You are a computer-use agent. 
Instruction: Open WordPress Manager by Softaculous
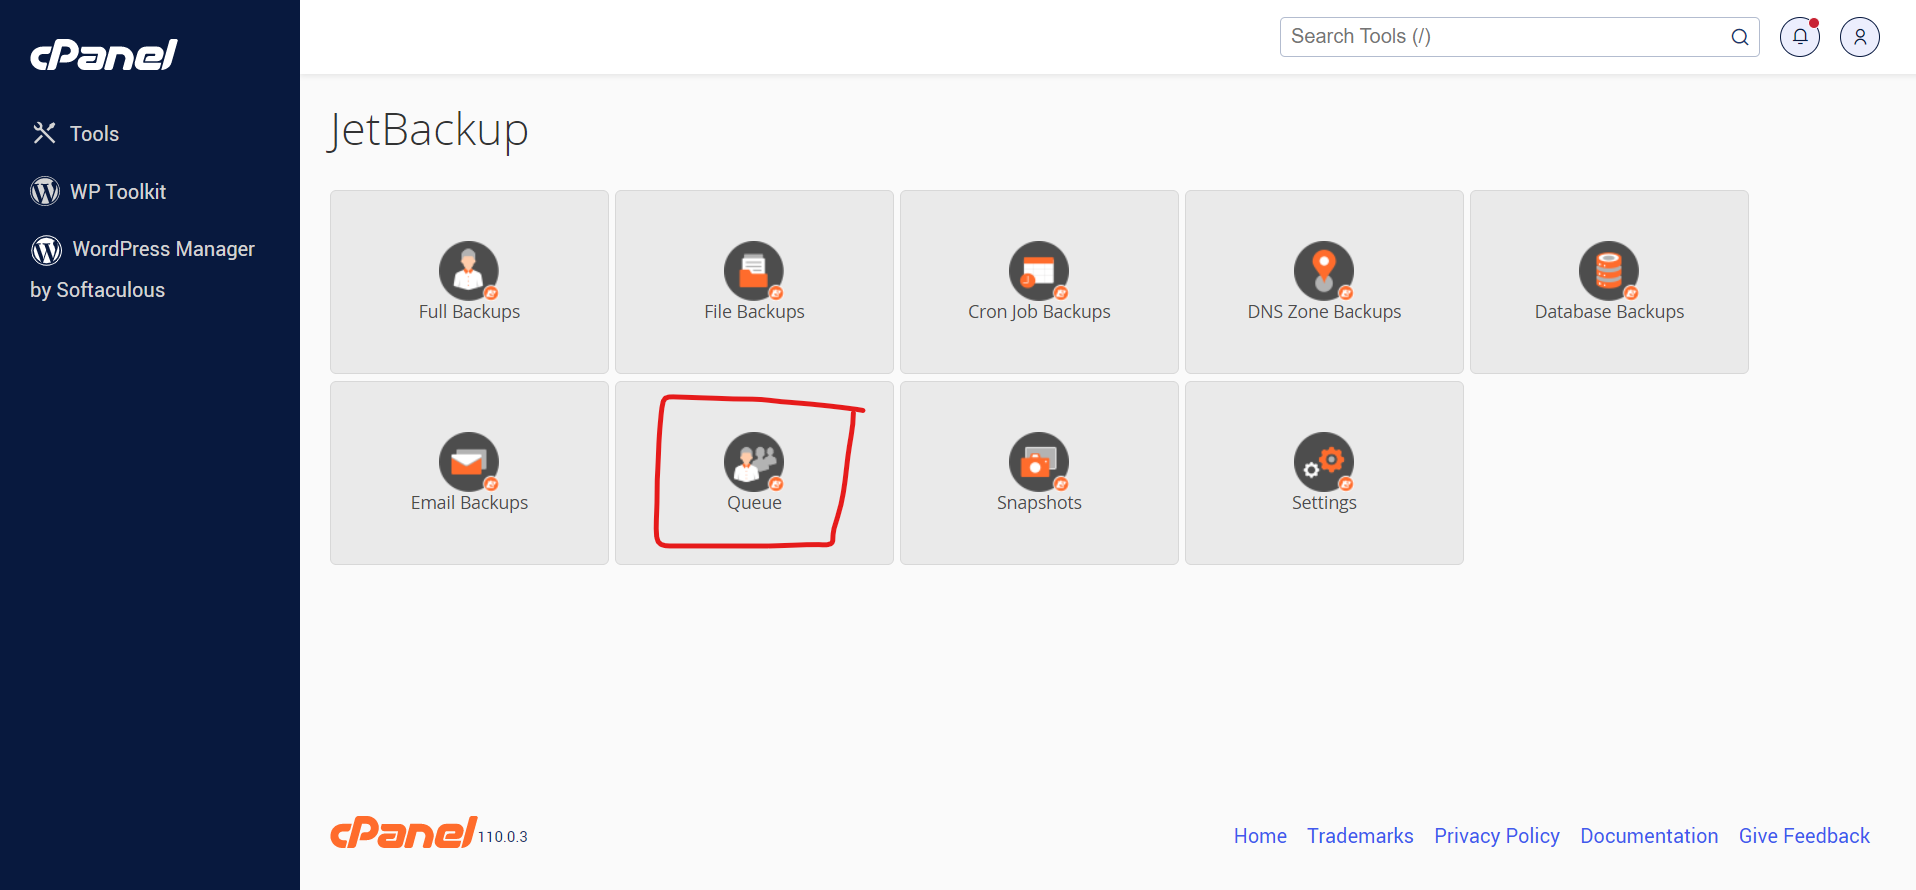coord(142,269)
